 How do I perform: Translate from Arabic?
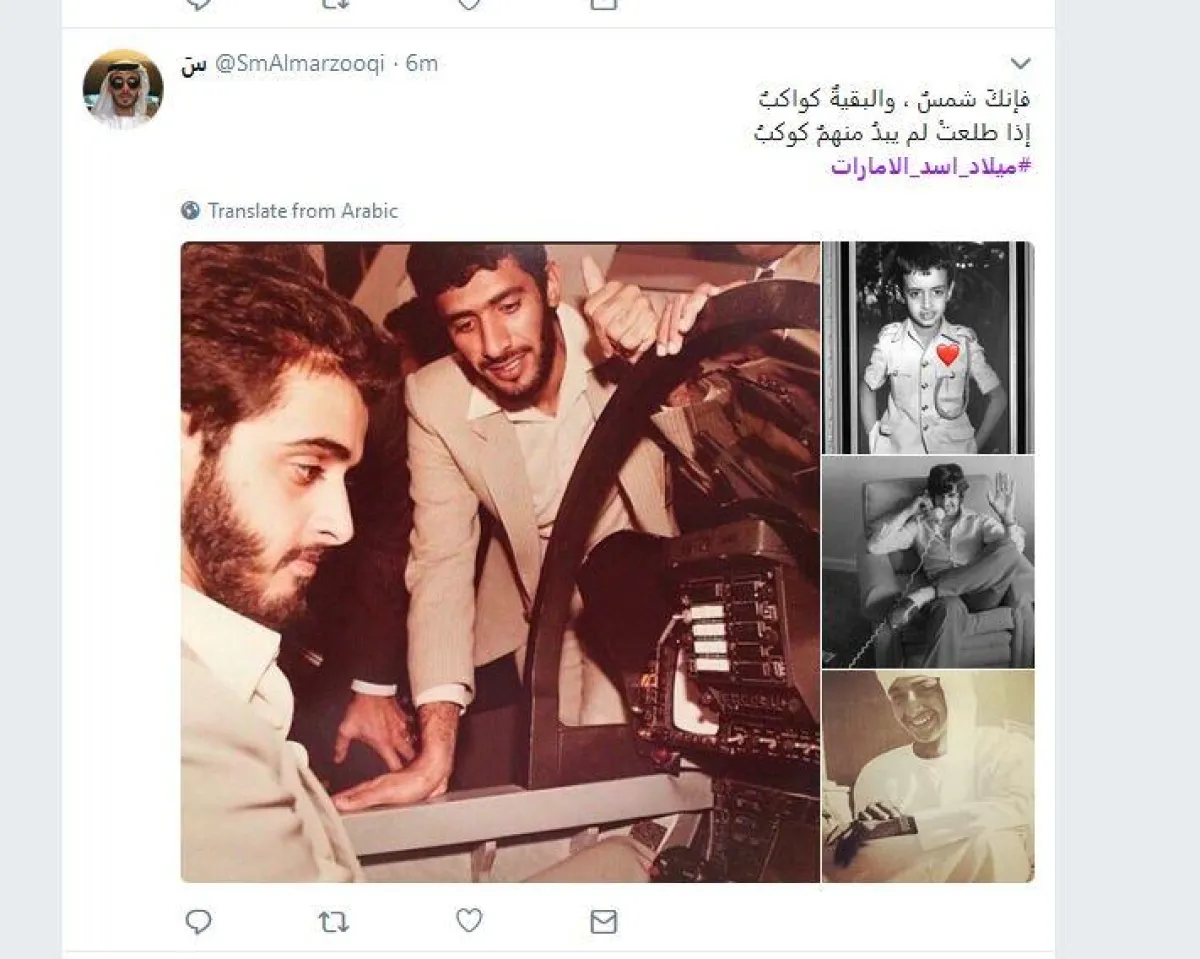303,211
